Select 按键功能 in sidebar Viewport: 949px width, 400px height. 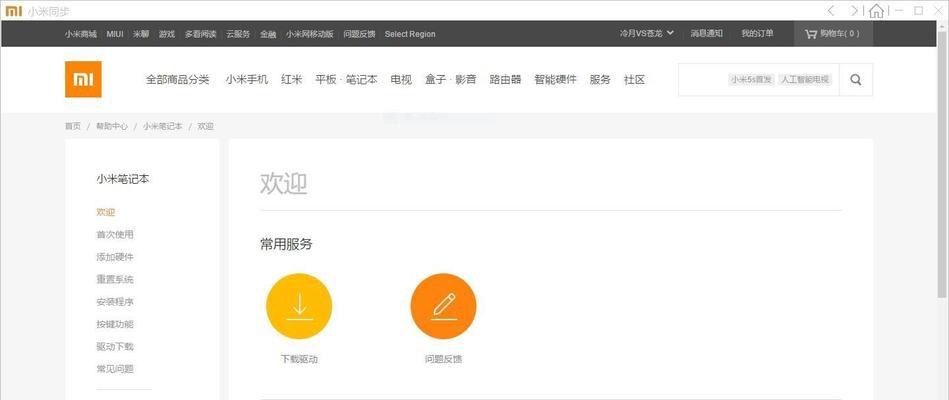click(114, 324)
